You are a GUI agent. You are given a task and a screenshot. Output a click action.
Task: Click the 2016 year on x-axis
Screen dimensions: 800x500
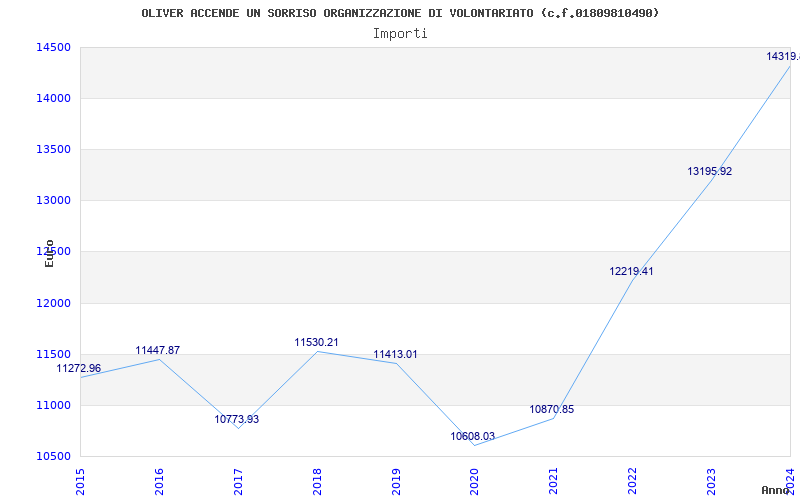[x=159, y=479]
